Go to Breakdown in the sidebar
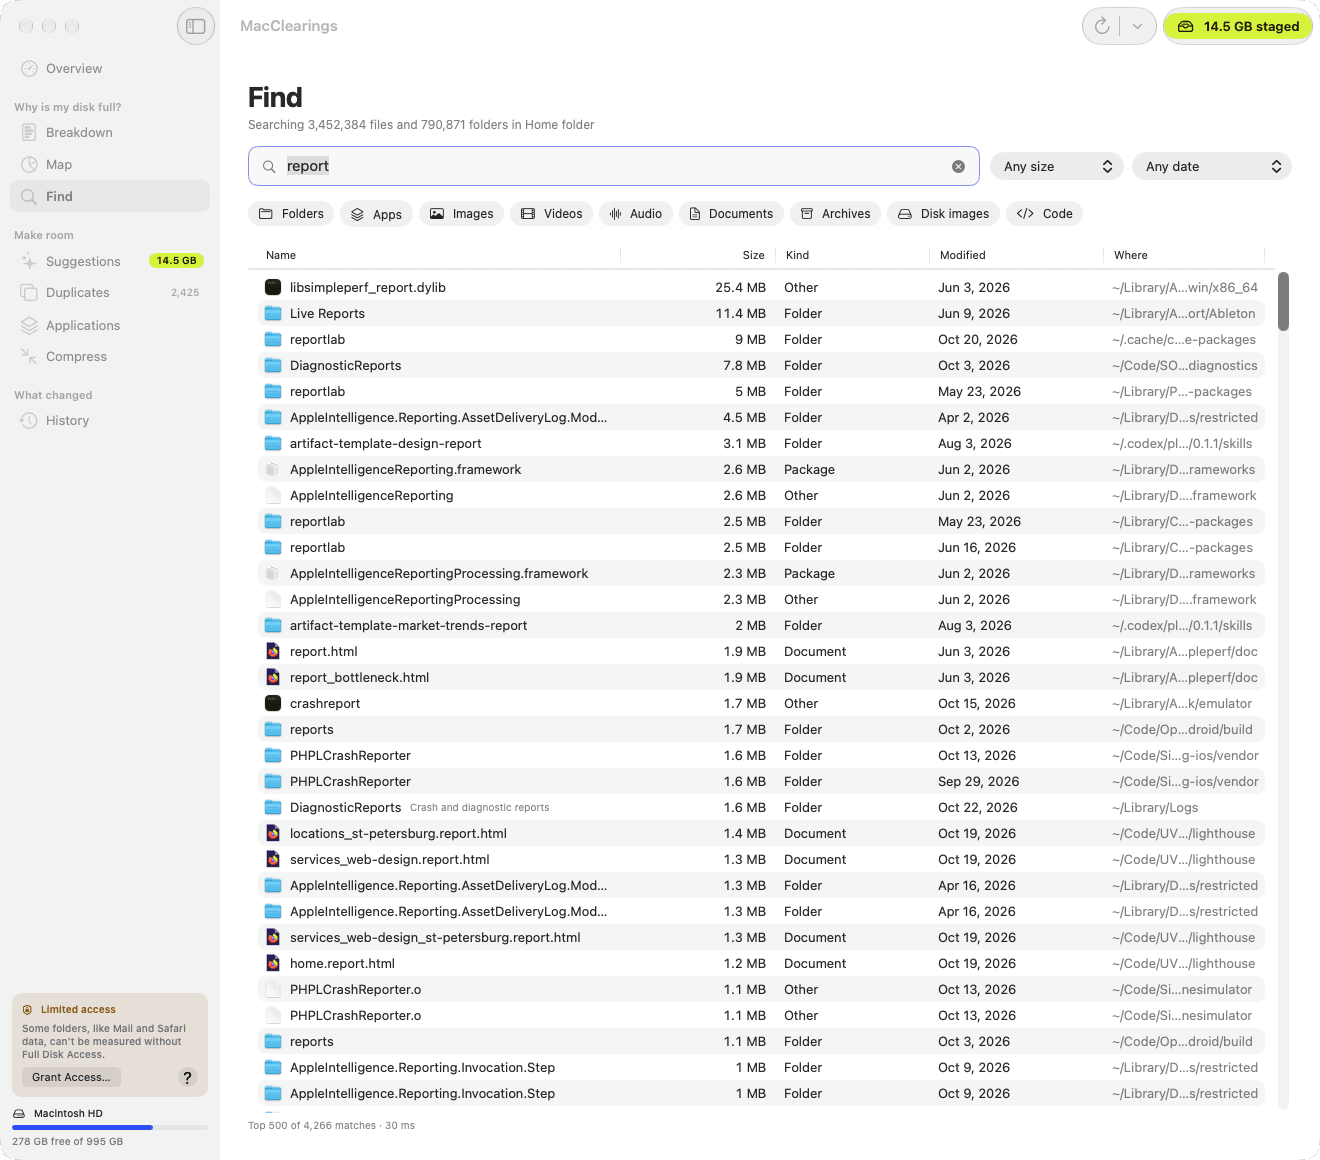 coord(110,133)
